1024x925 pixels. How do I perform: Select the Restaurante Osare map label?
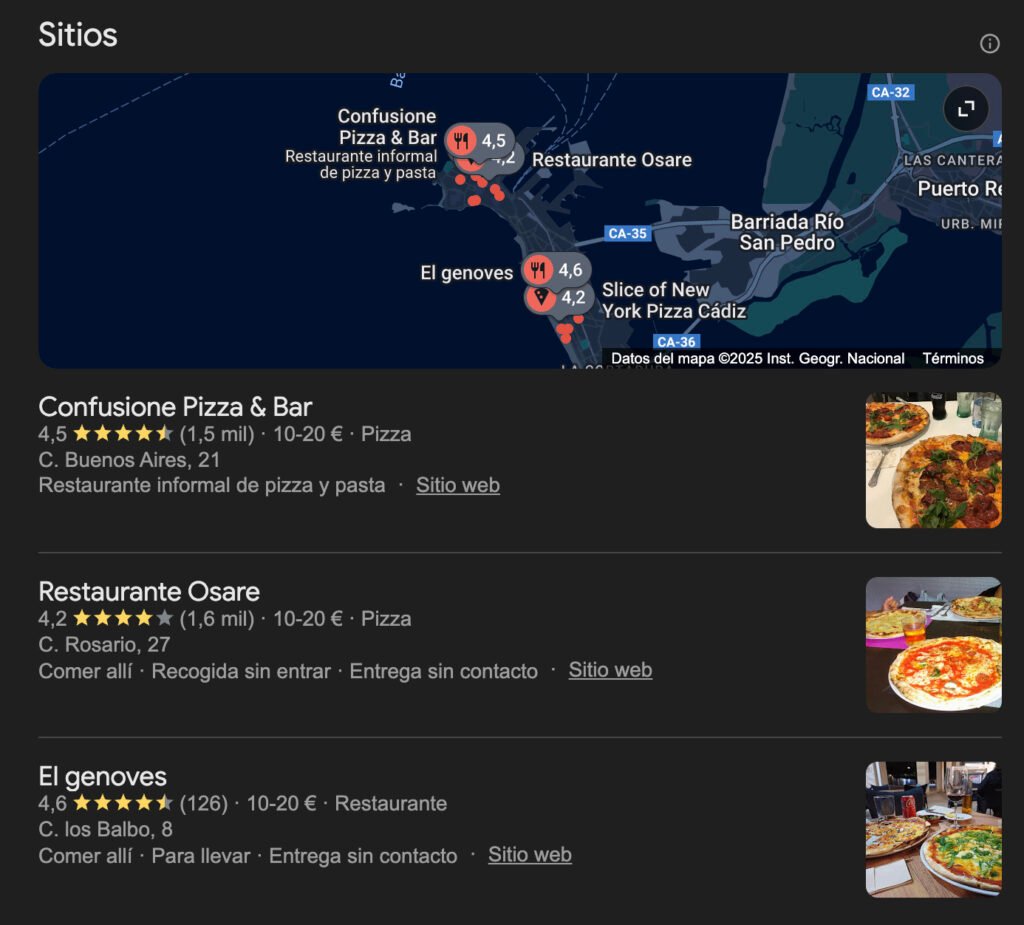click(612, 160)
